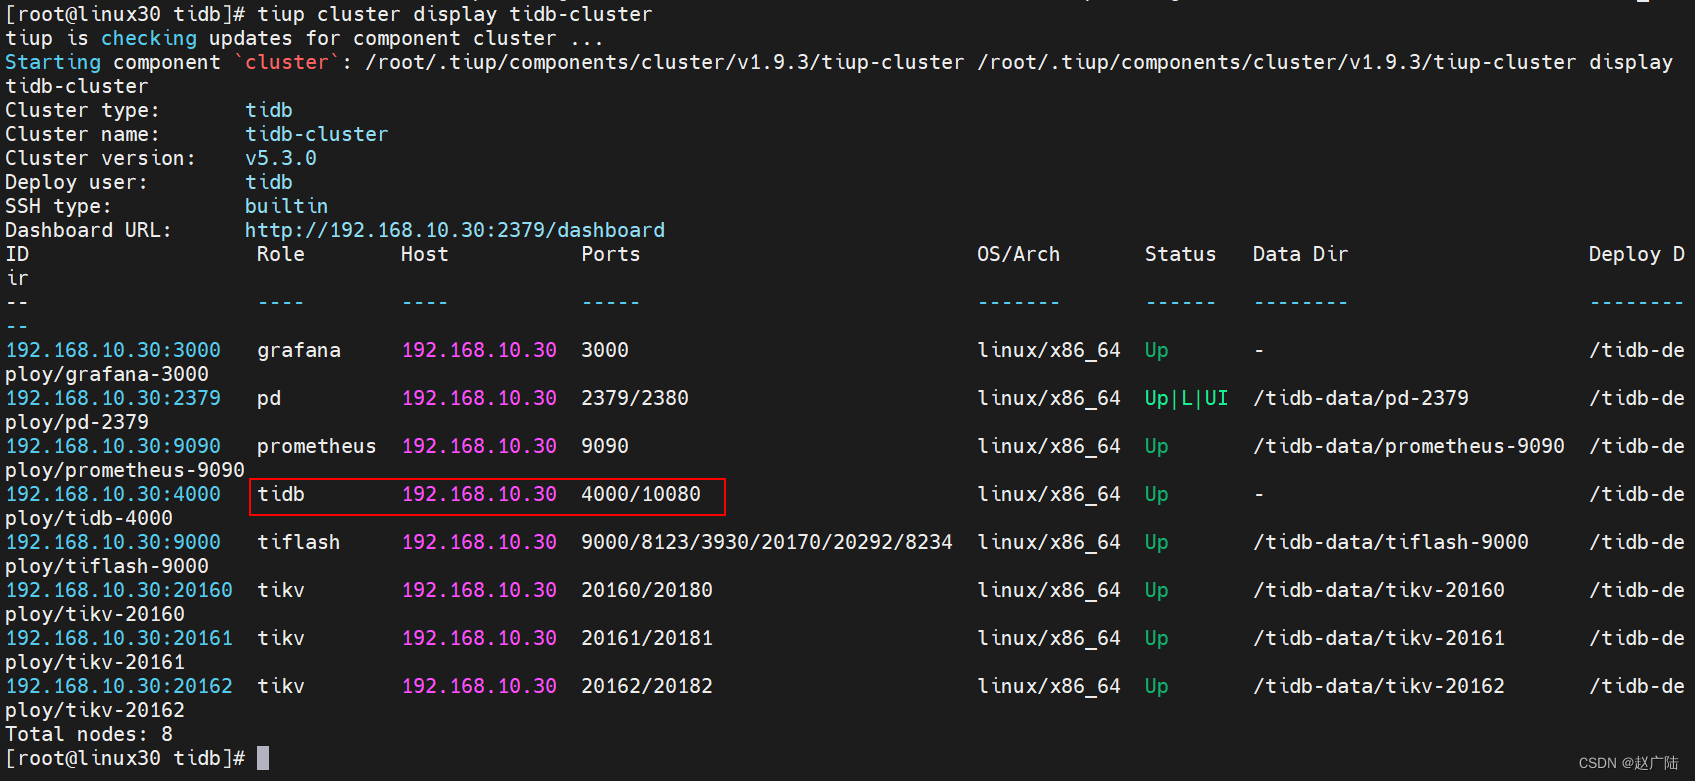This screenshot has height=781, width=1695.
Task: Click the pd ID 192.168.10.30:2379
Action: pyautogui.click(x=113, y=398)
